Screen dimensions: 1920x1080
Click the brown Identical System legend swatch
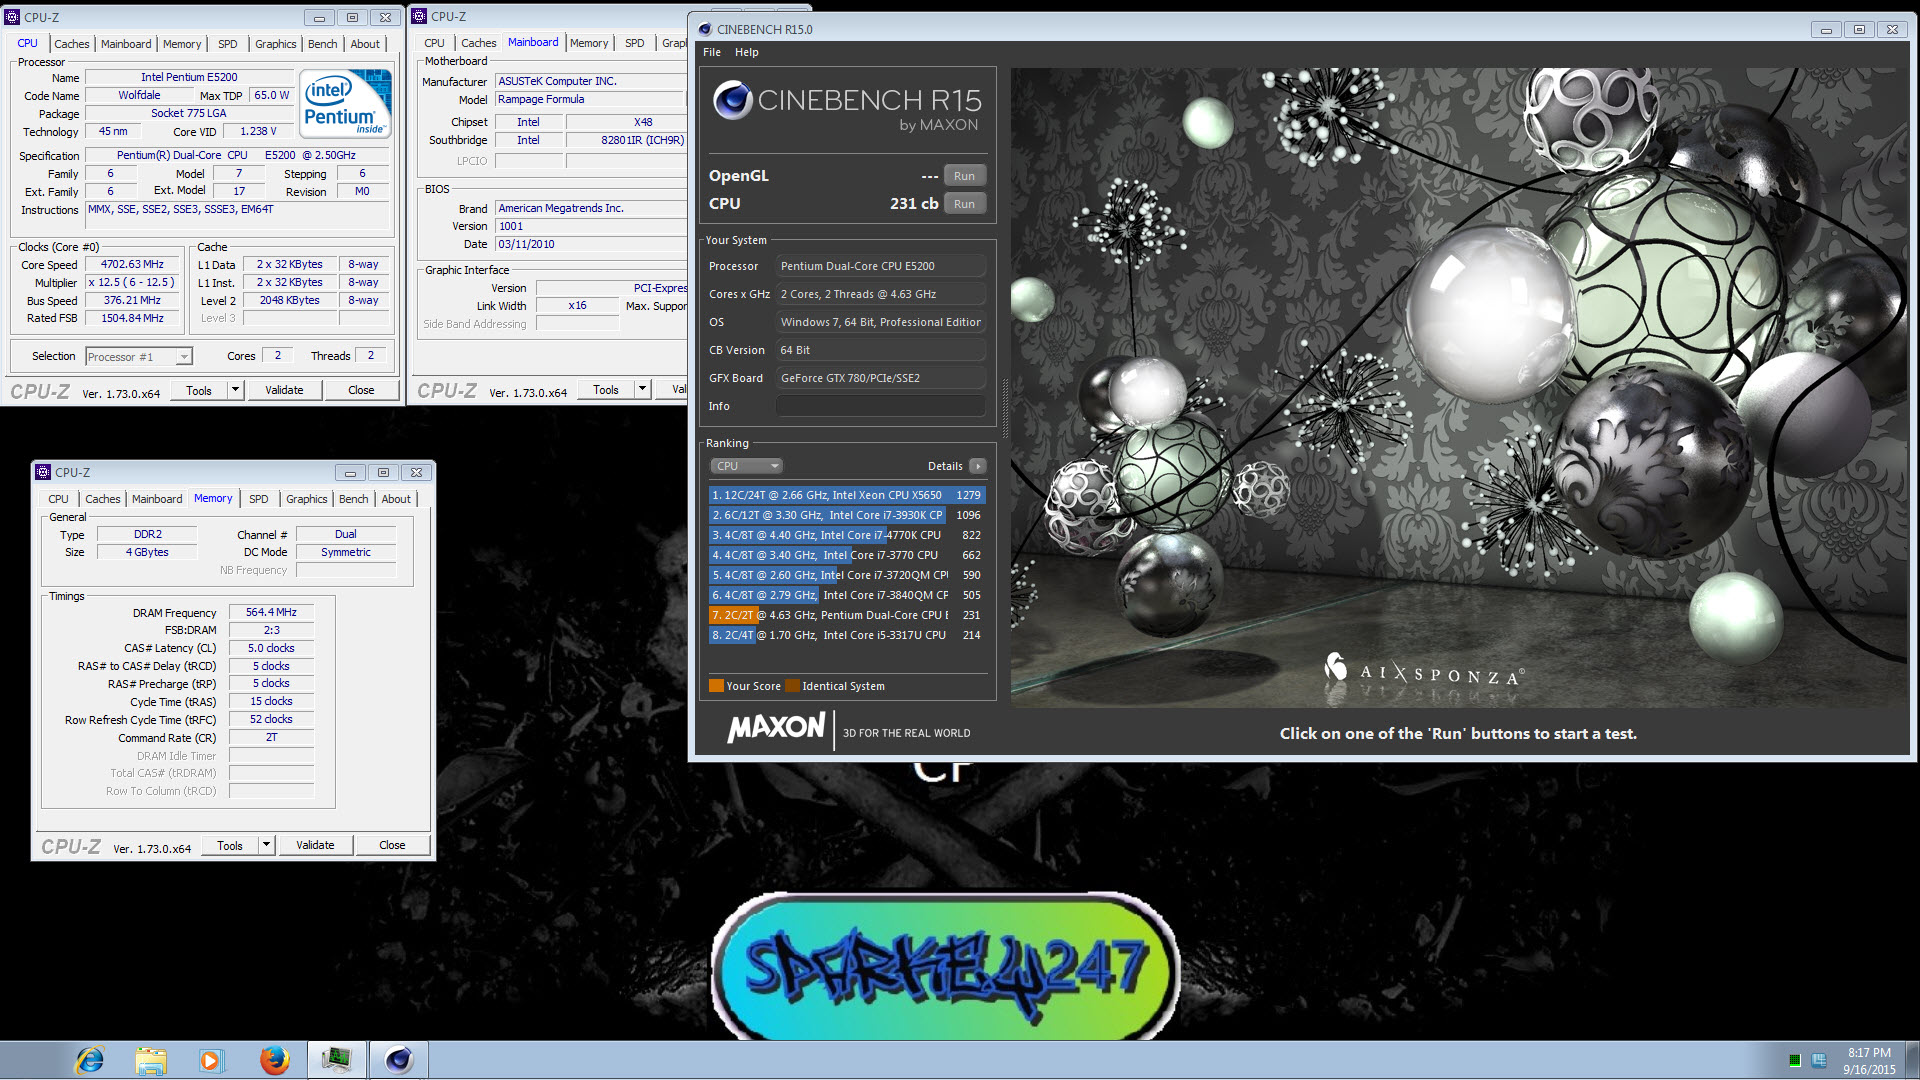[792, 686]
